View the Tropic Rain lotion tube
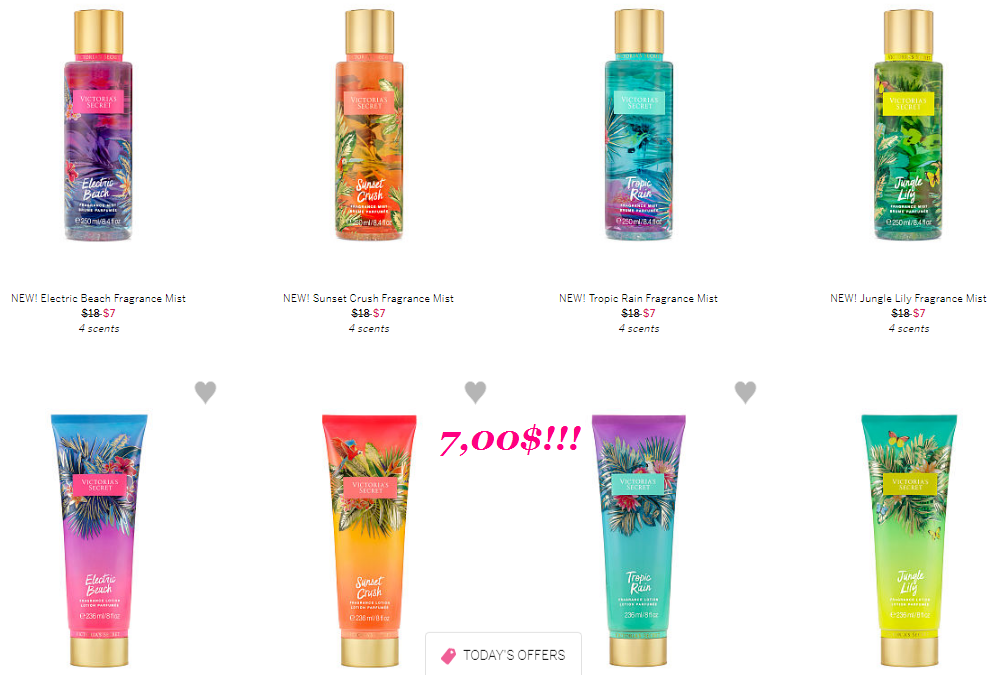The width and height of the screenshot is (1001, 675). pos(638,540)
